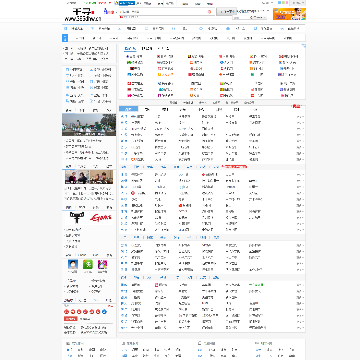Open the green square app icon
This screenshot has height=360, width=360.
click(x=88, y=265)
